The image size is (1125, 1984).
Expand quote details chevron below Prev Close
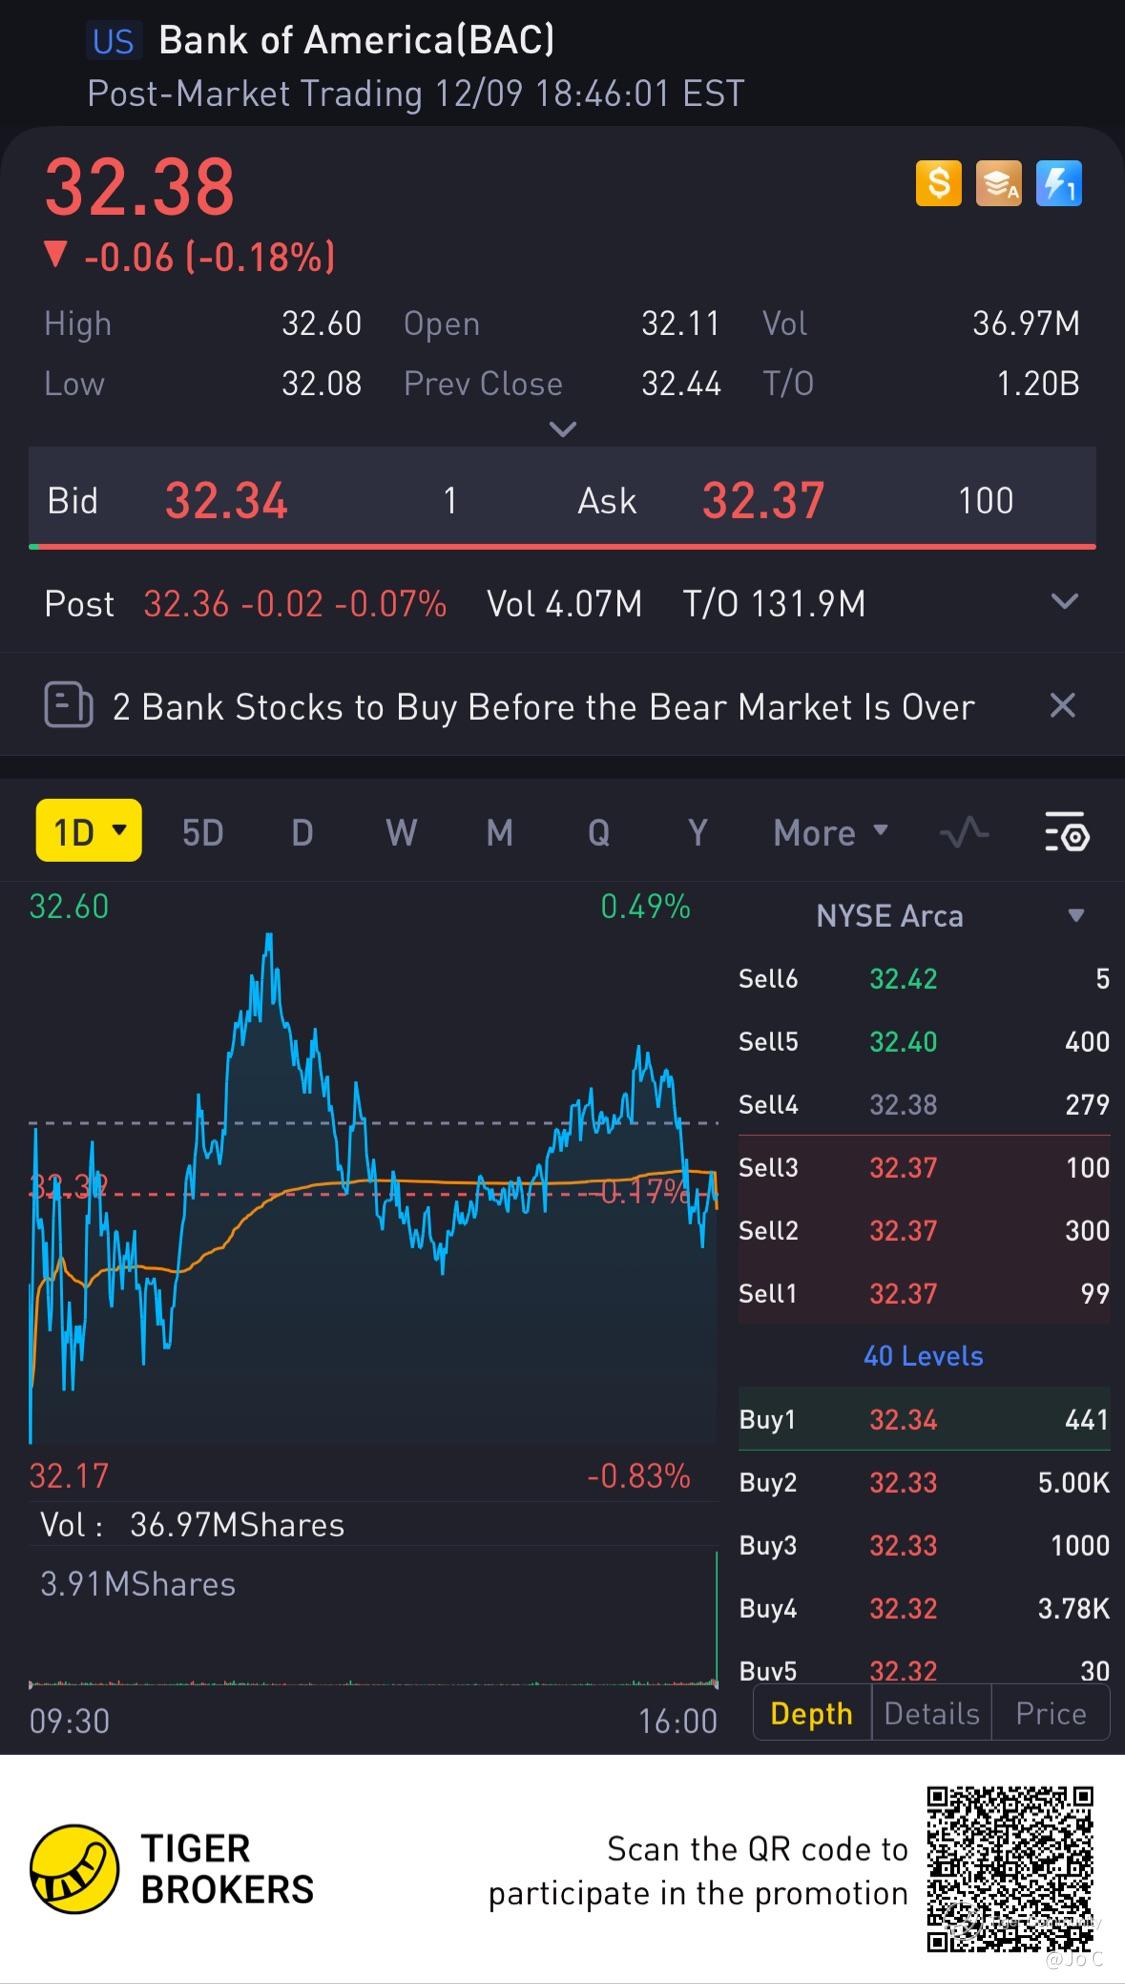pos(563,429)
